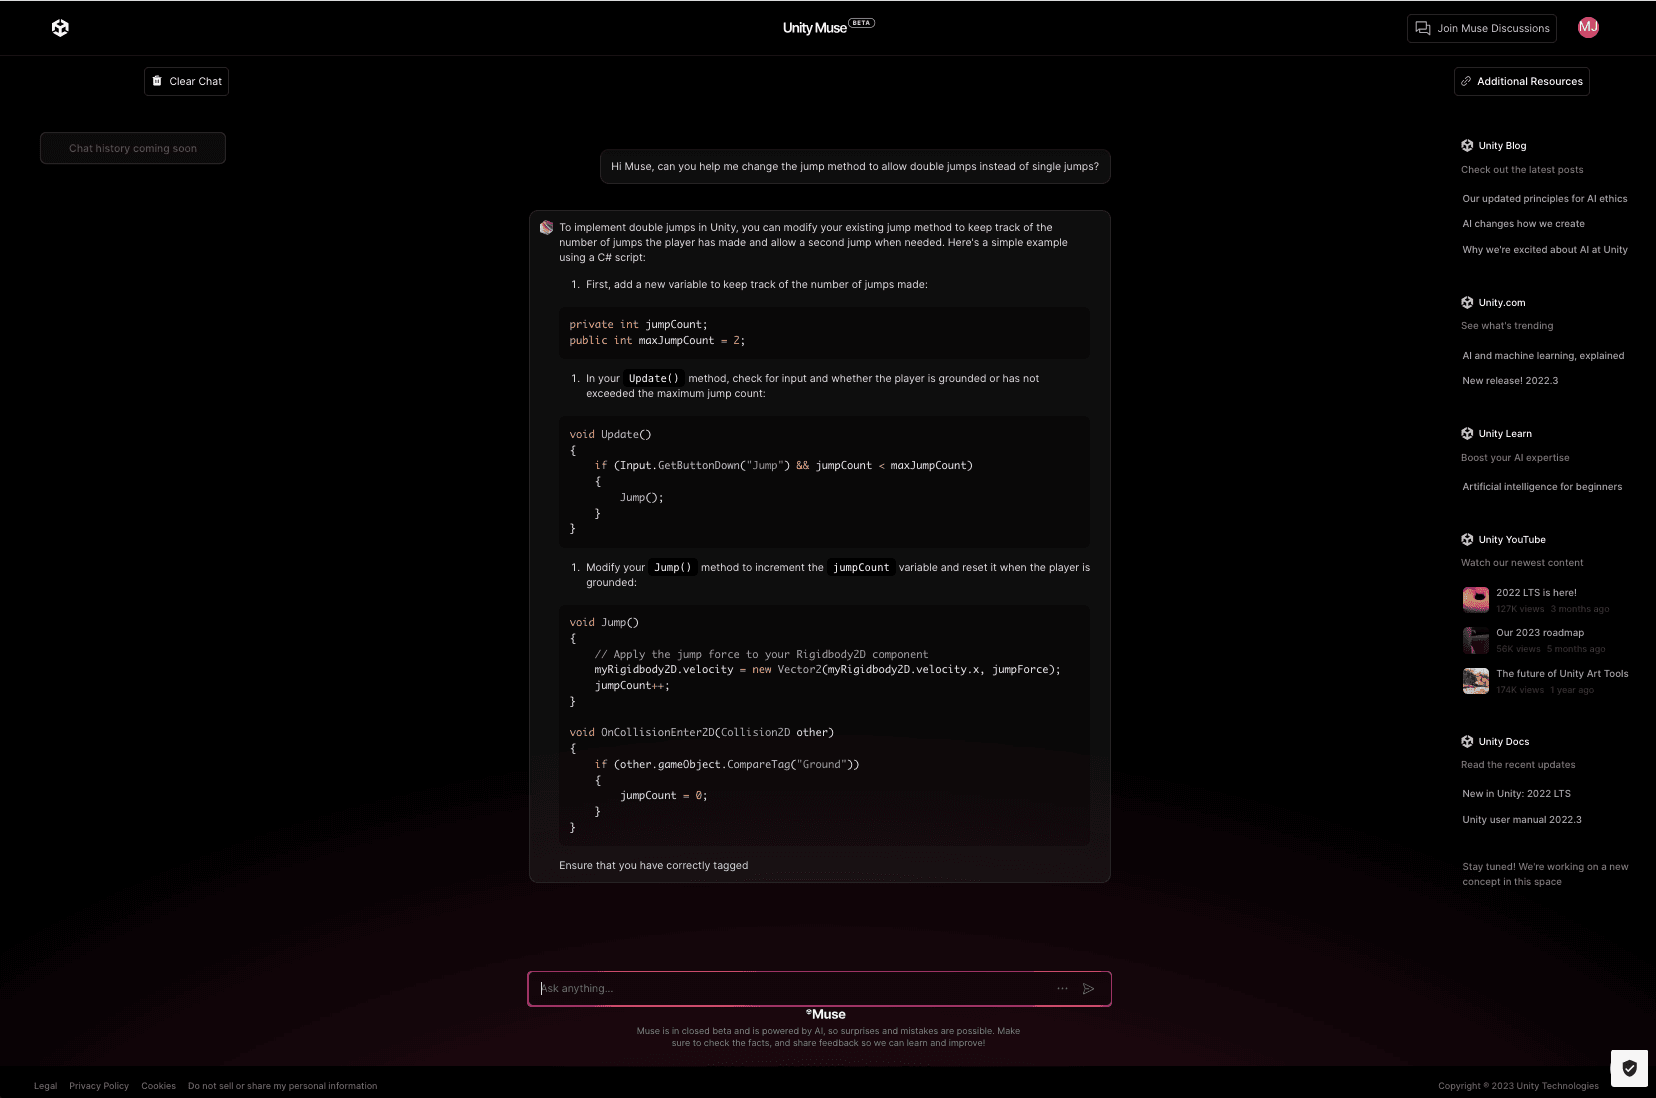Screen dimensions: 1656x1098
Task: Open Our 2023 roadmap video title
Action: point(1540,633)
